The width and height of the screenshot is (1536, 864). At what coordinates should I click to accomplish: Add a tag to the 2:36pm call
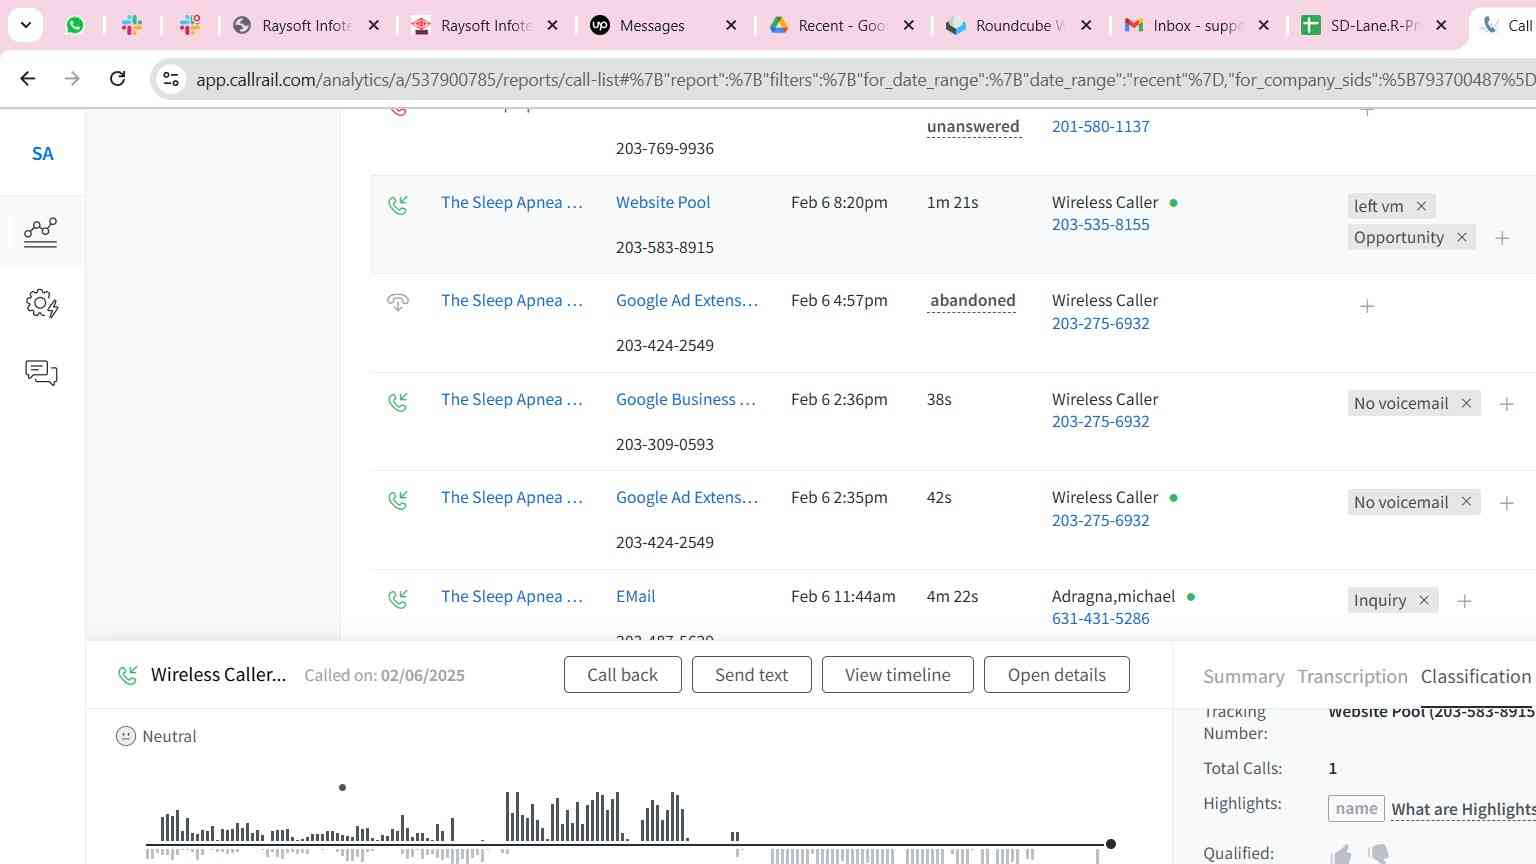click(1507, 404)
